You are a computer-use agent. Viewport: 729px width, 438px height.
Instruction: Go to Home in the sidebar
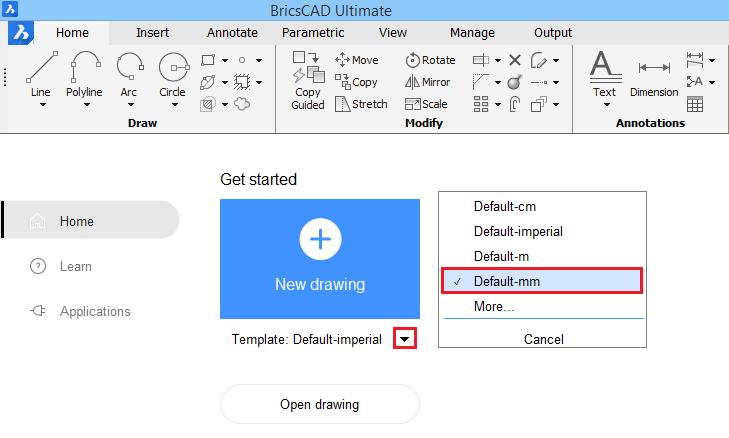[91, 220]
